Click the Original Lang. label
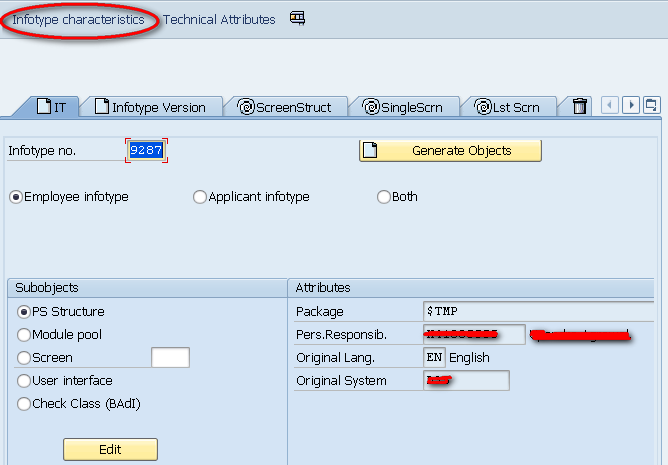The width and height of the screenshot is (668, 465). (335, 358)
